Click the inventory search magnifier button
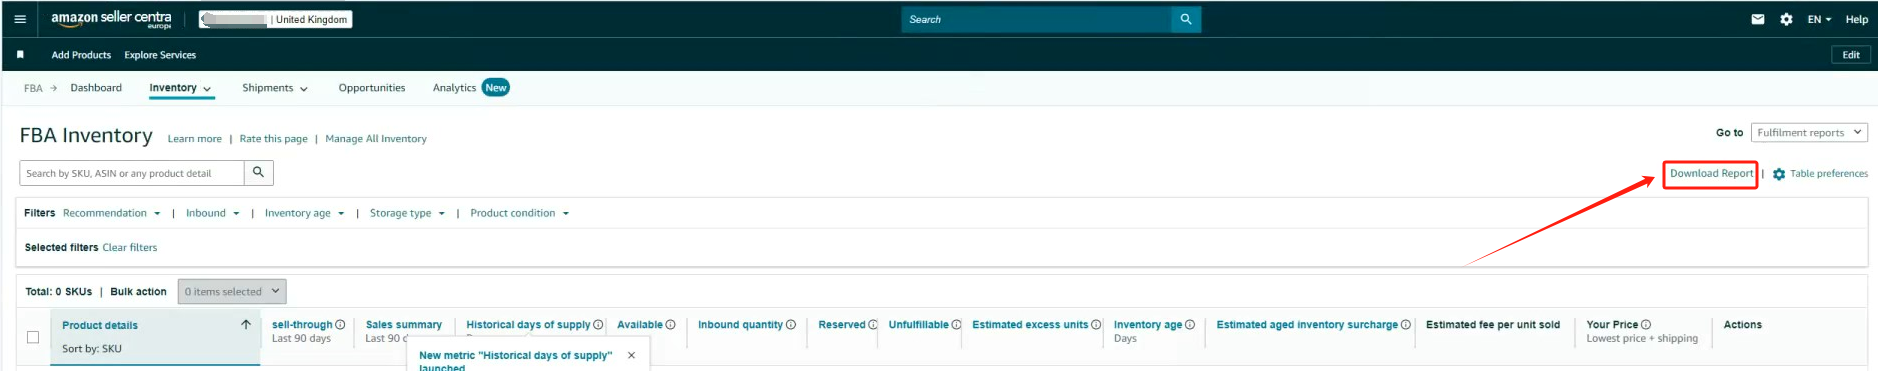Viewport: 1878px width, 371px height. [258, 173]
